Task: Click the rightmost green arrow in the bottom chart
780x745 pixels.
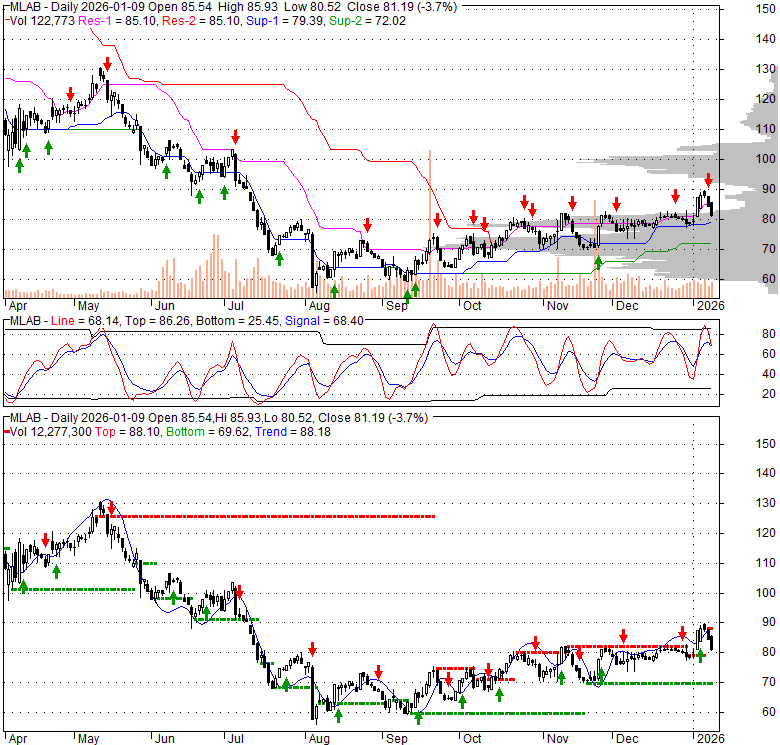Action: [x=700, y=656]
